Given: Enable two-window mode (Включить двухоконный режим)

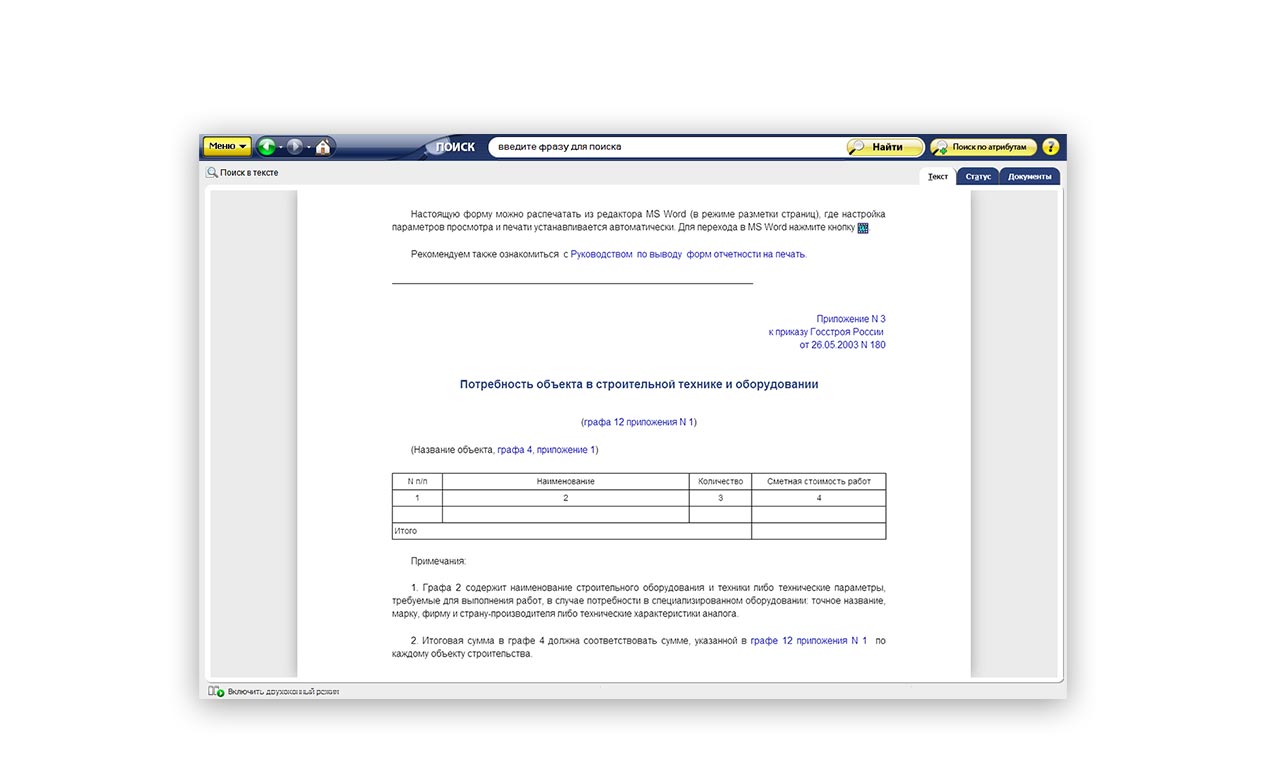Looking at the screenshot, I should 273,691.
